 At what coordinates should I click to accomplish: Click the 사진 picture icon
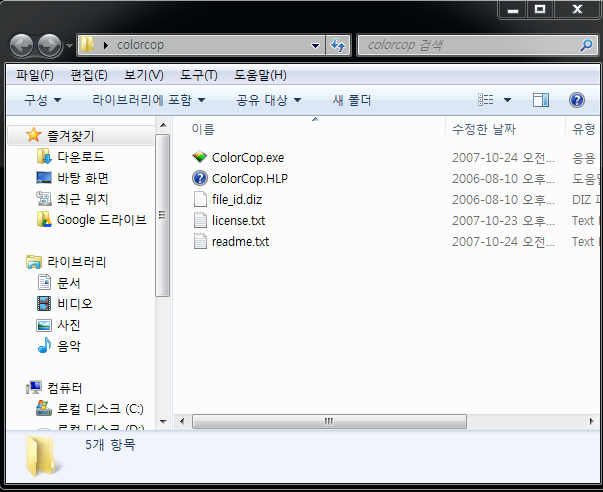(x=44, y=325)
